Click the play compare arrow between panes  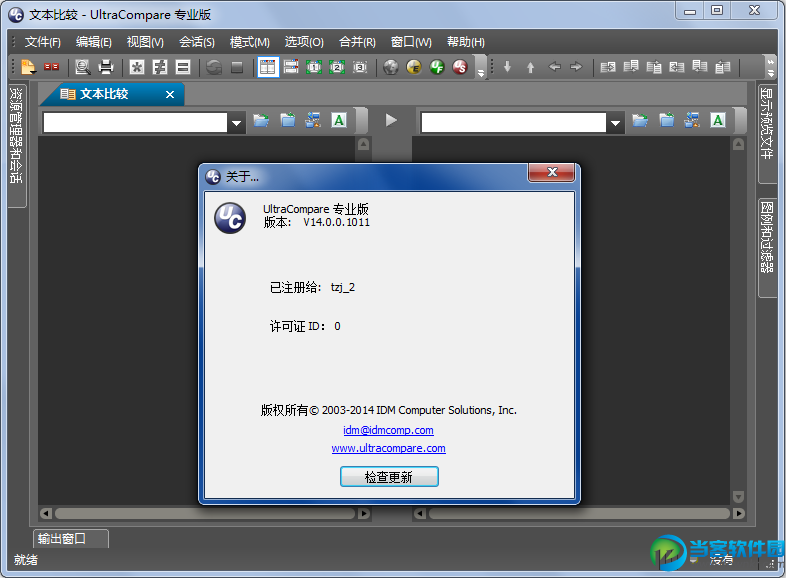pyautogui.click(x=391, y=120)
